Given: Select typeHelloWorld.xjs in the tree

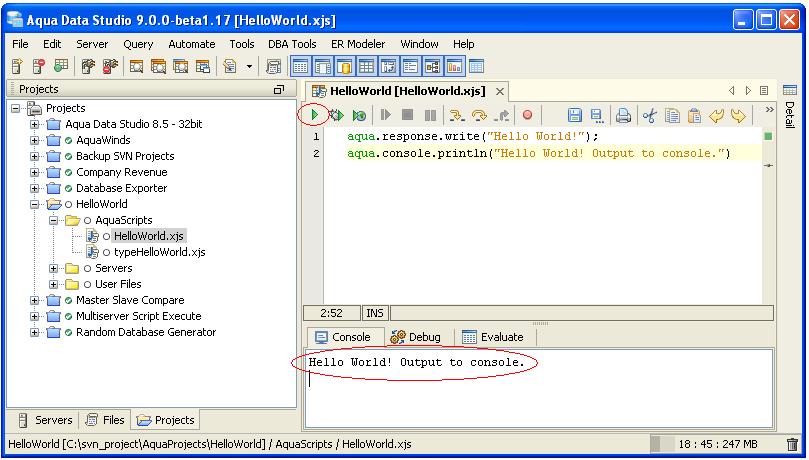Looking at the screenshot, I should pos(159,252).
